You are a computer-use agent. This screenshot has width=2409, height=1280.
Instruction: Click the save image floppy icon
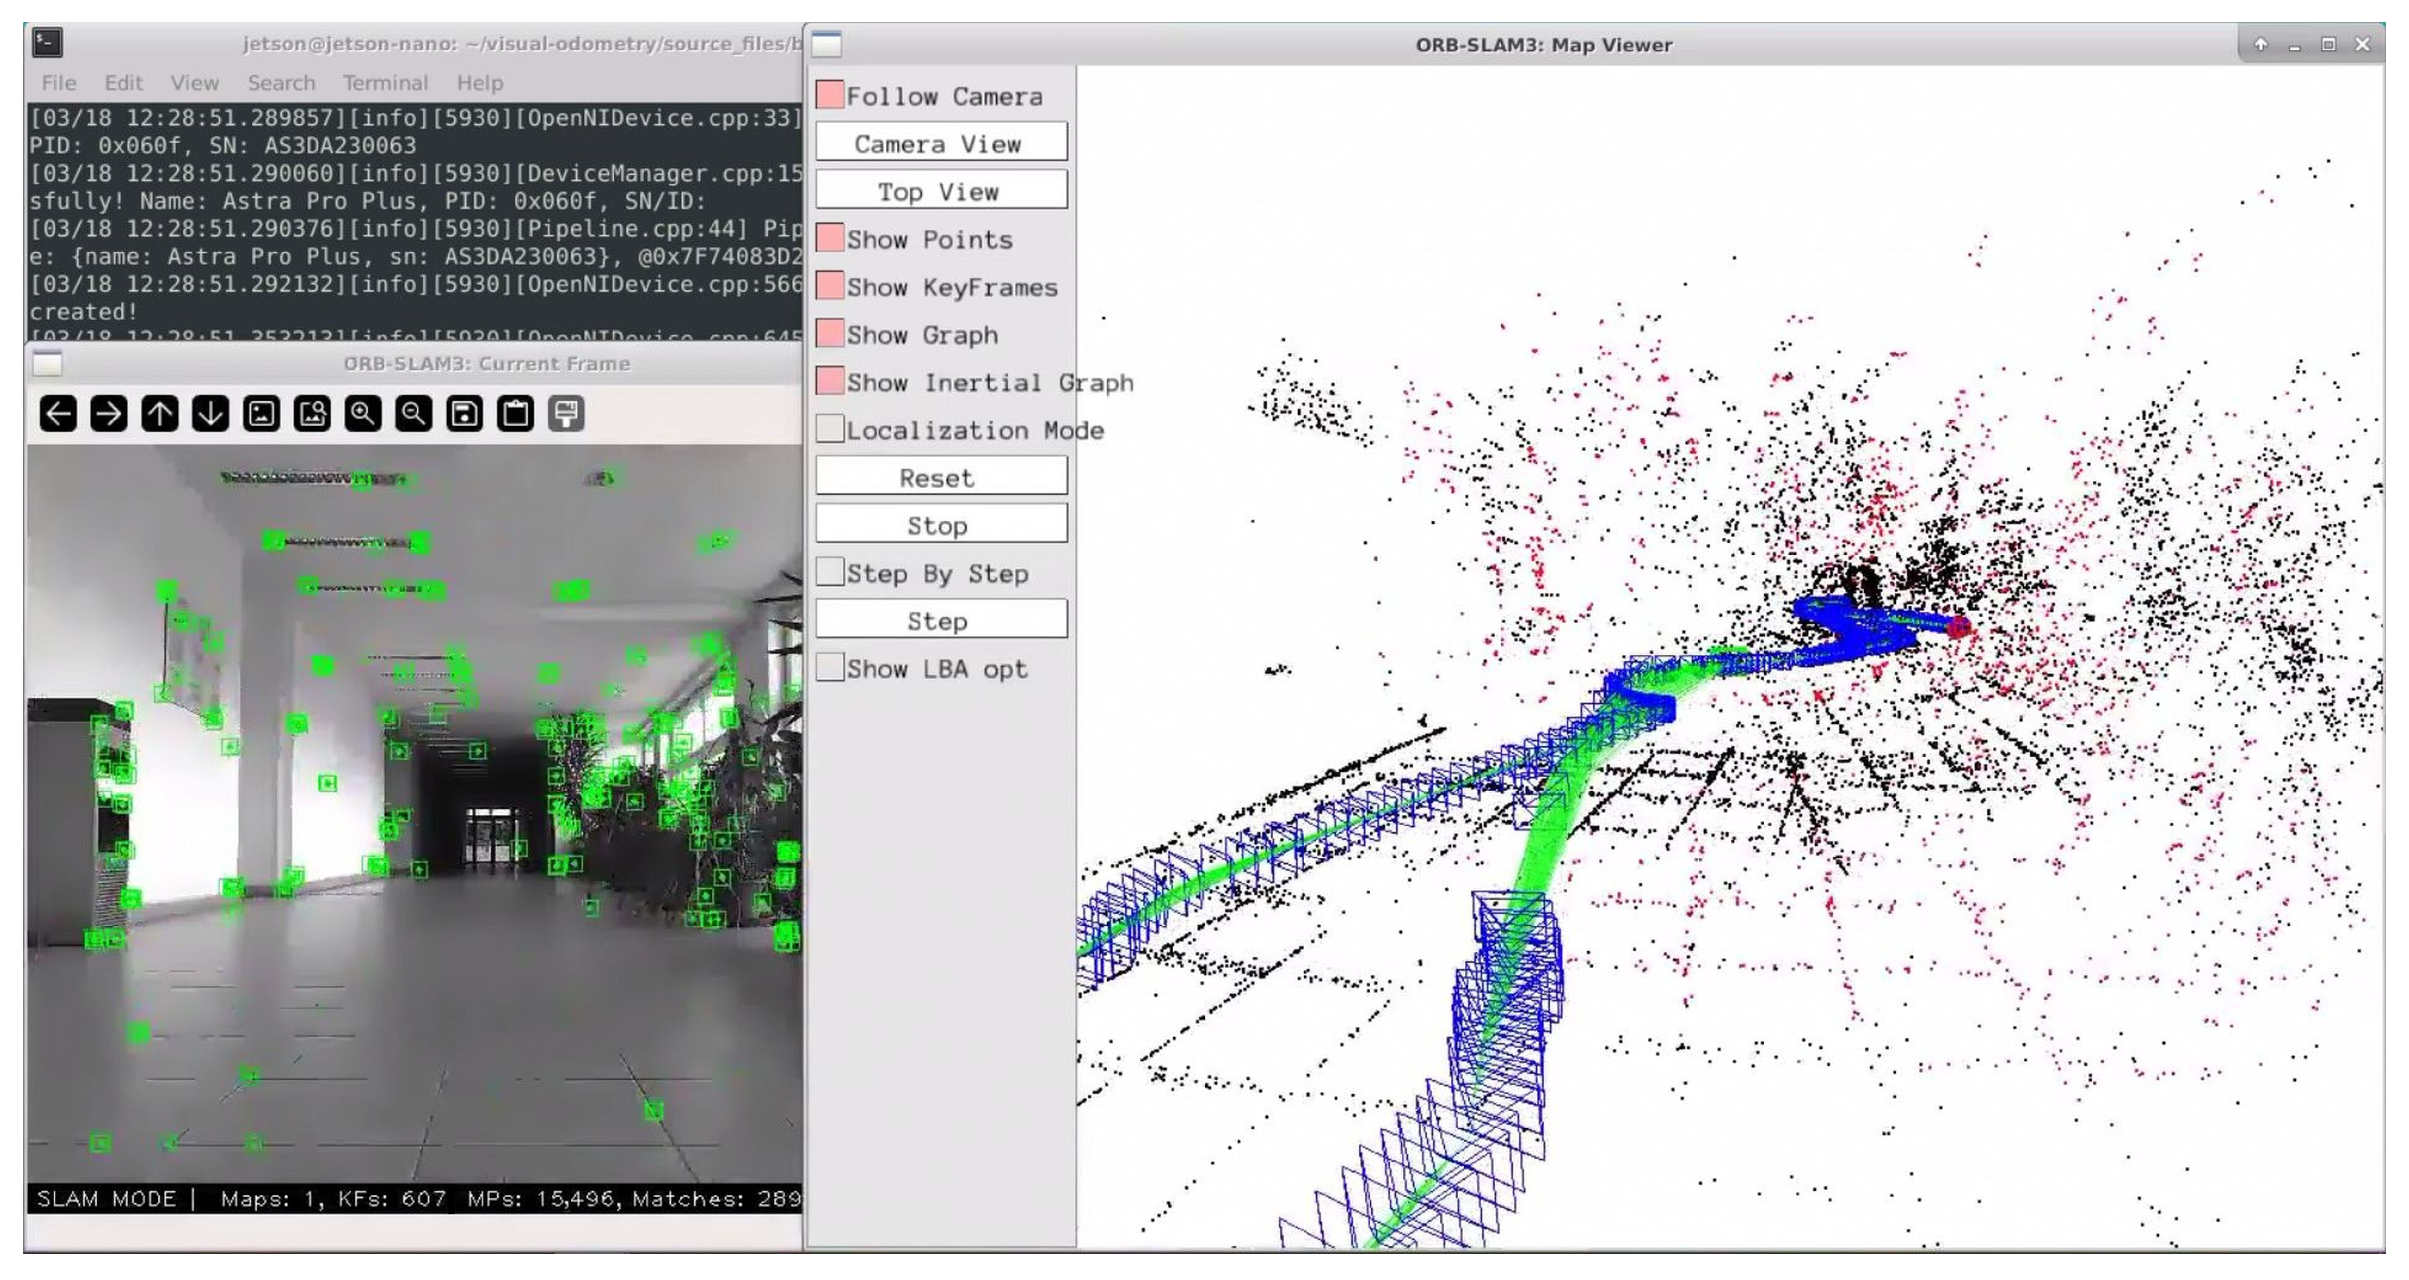[465, 414]
